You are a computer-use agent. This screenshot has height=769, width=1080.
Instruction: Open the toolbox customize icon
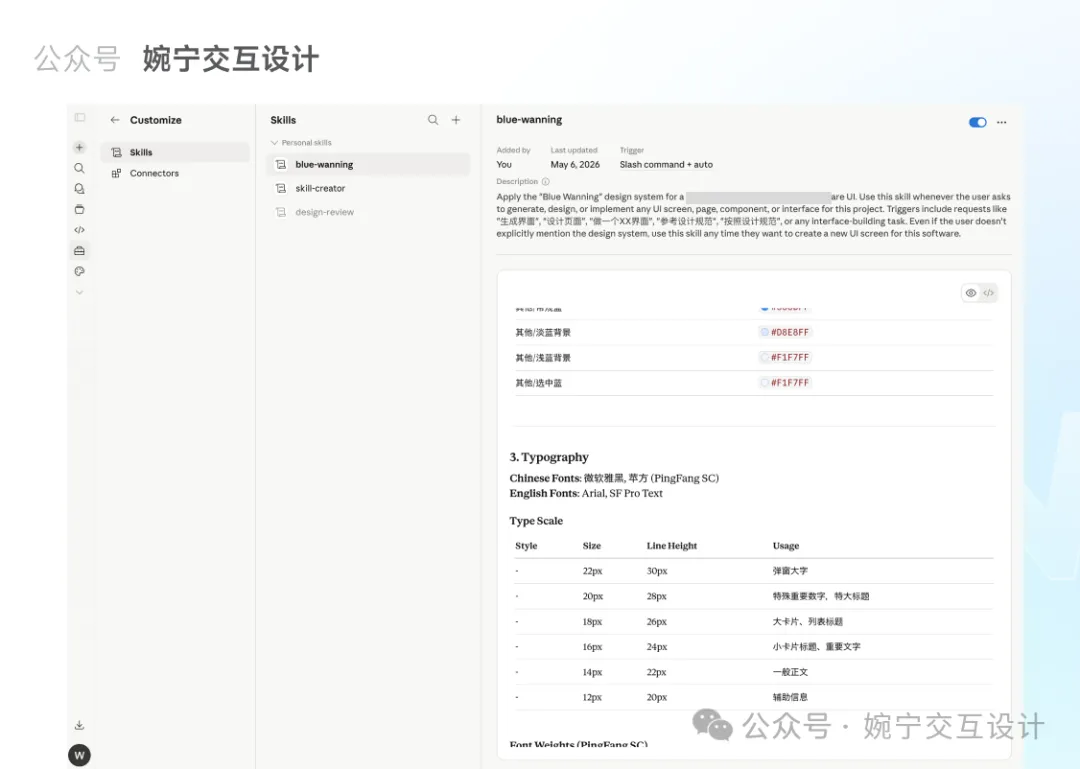(x=79, y=251)
